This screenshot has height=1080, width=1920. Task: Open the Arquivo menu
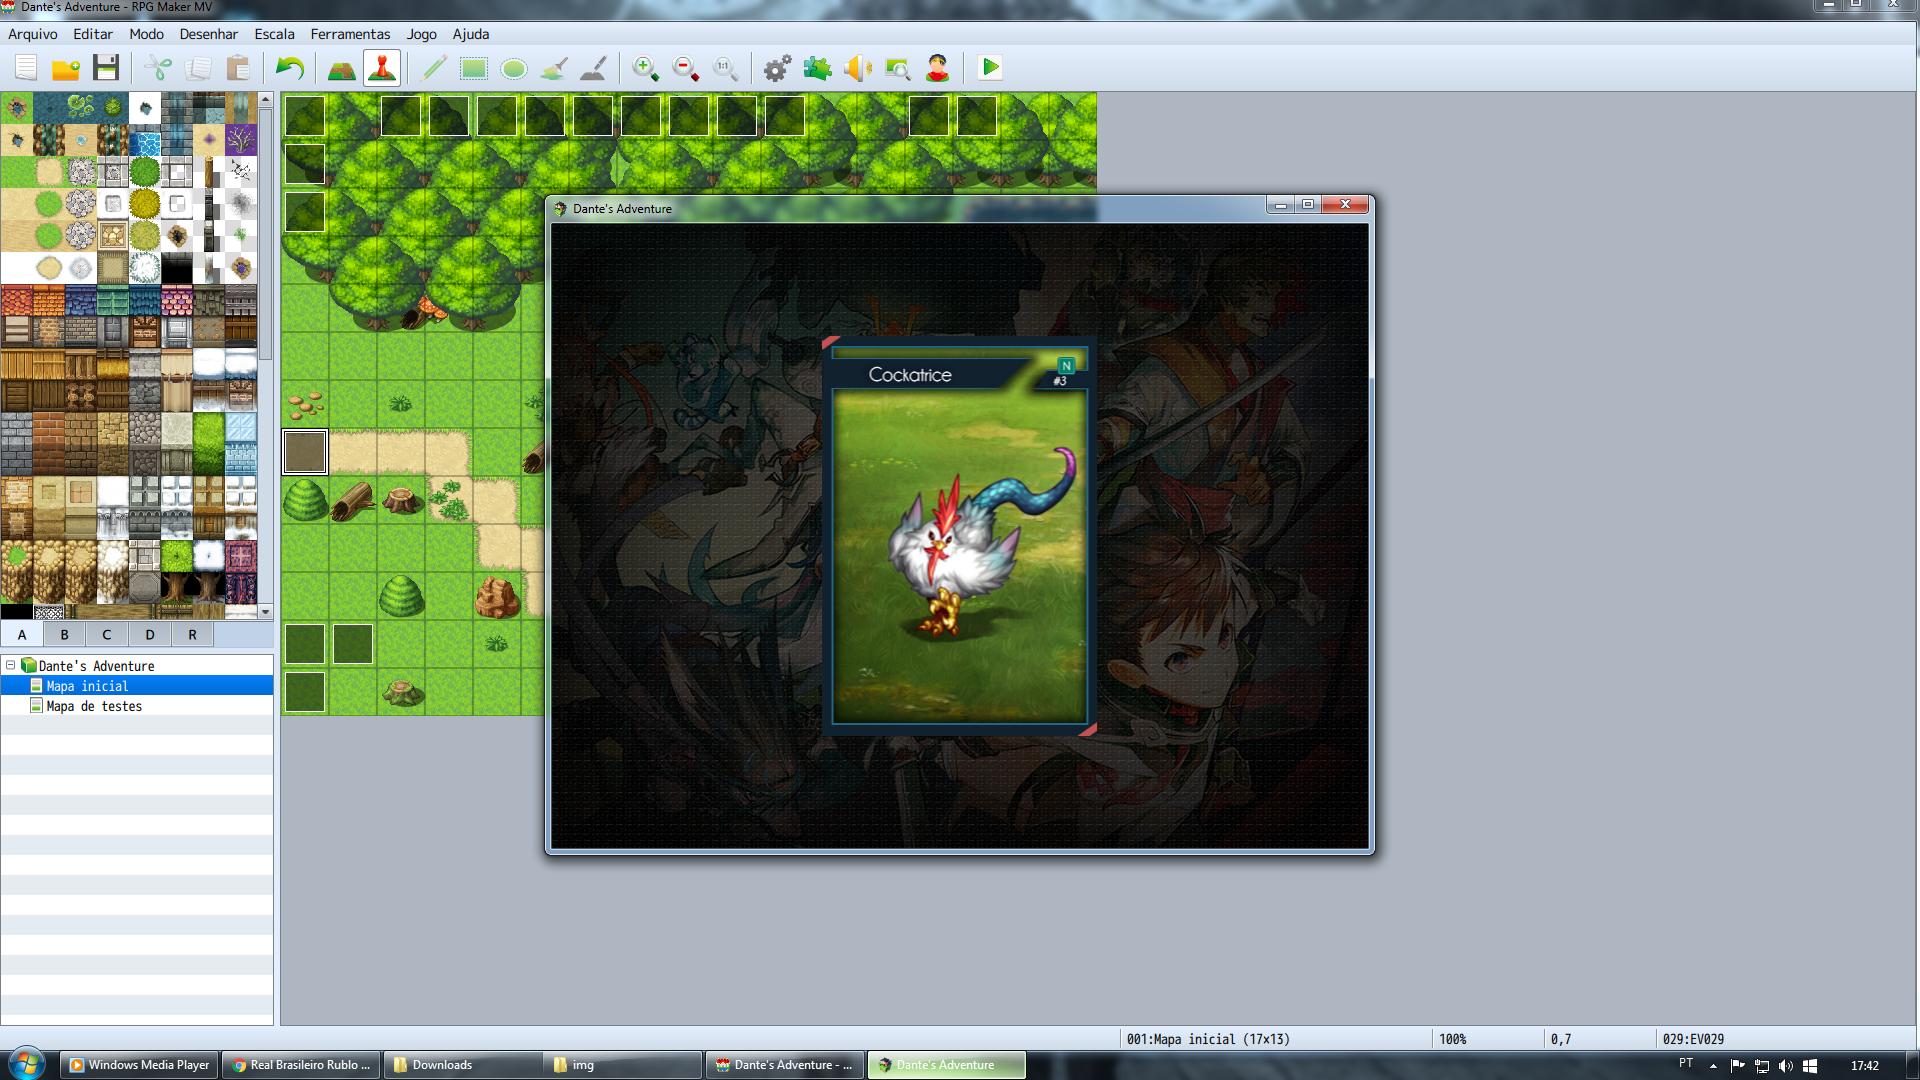33,34
